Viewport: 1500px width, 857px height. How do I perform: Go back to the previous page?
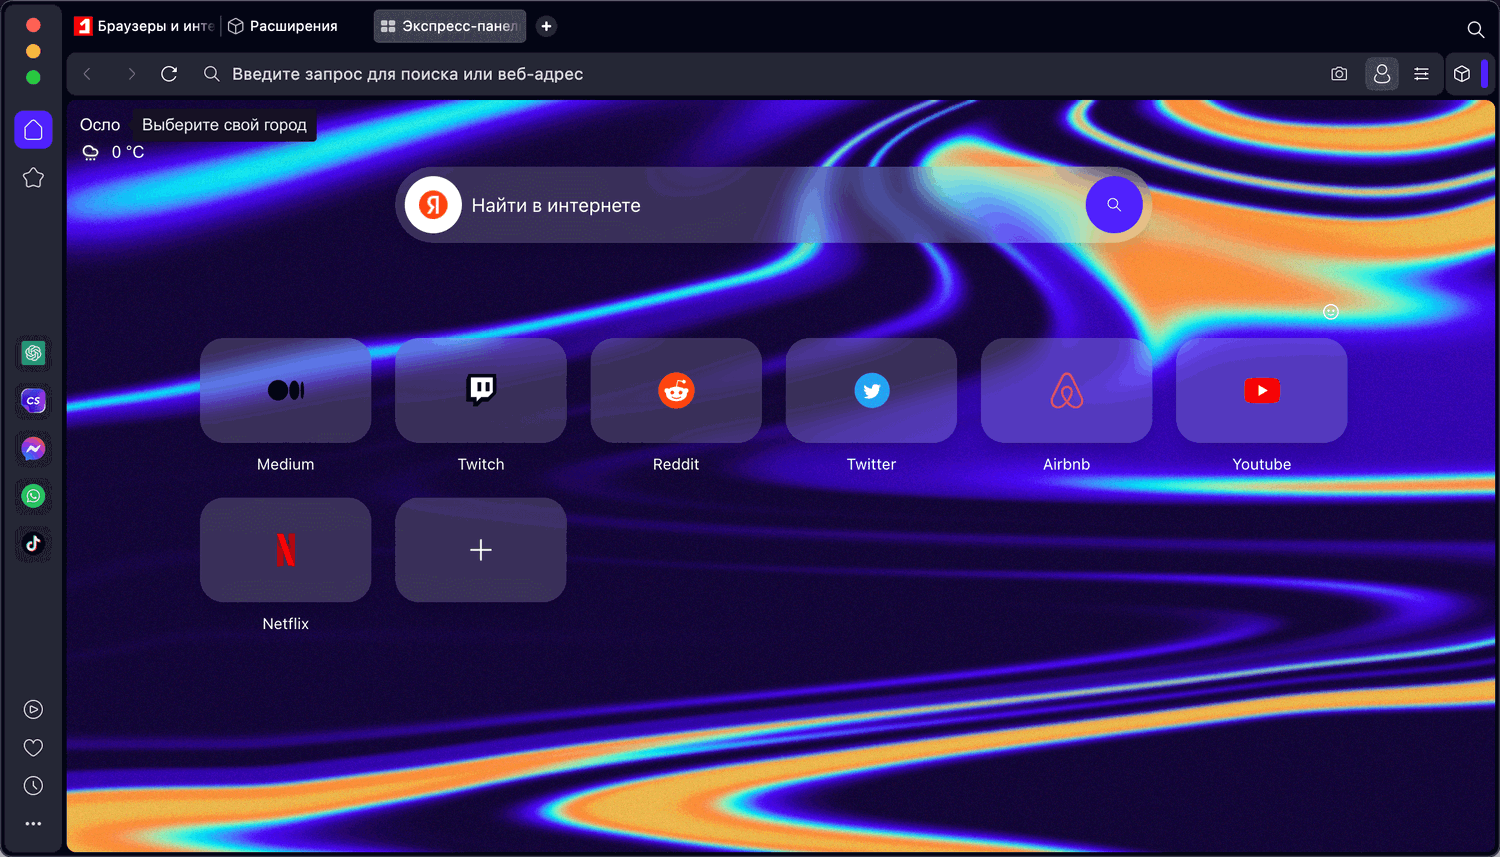coord(88,74)
